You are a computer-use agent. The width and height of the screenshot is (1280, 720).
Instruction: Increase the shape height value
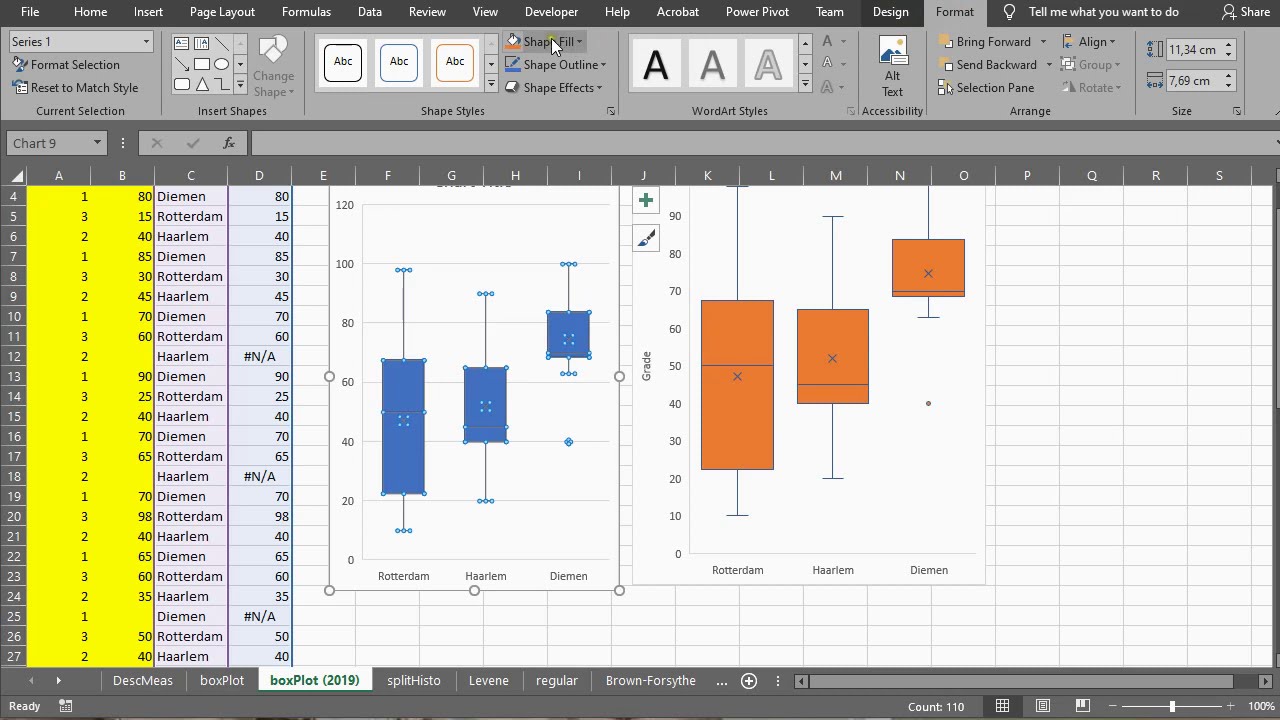click(1229, 45)
